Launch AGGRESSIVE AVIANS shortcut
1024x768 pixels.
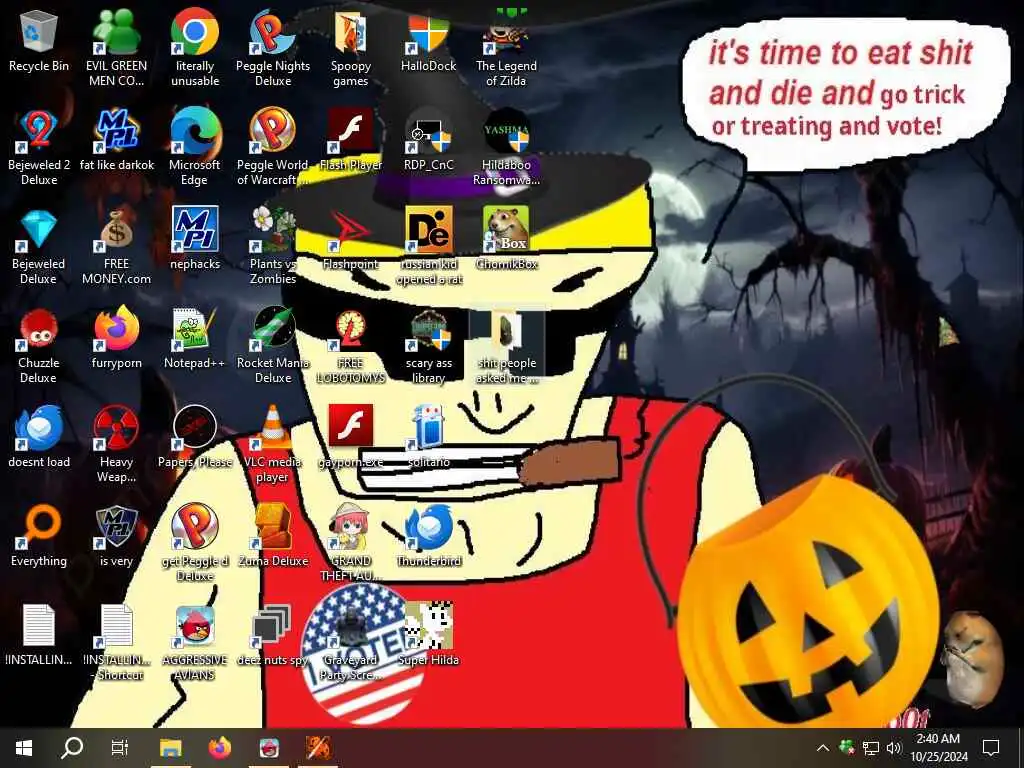pos(195,643)
